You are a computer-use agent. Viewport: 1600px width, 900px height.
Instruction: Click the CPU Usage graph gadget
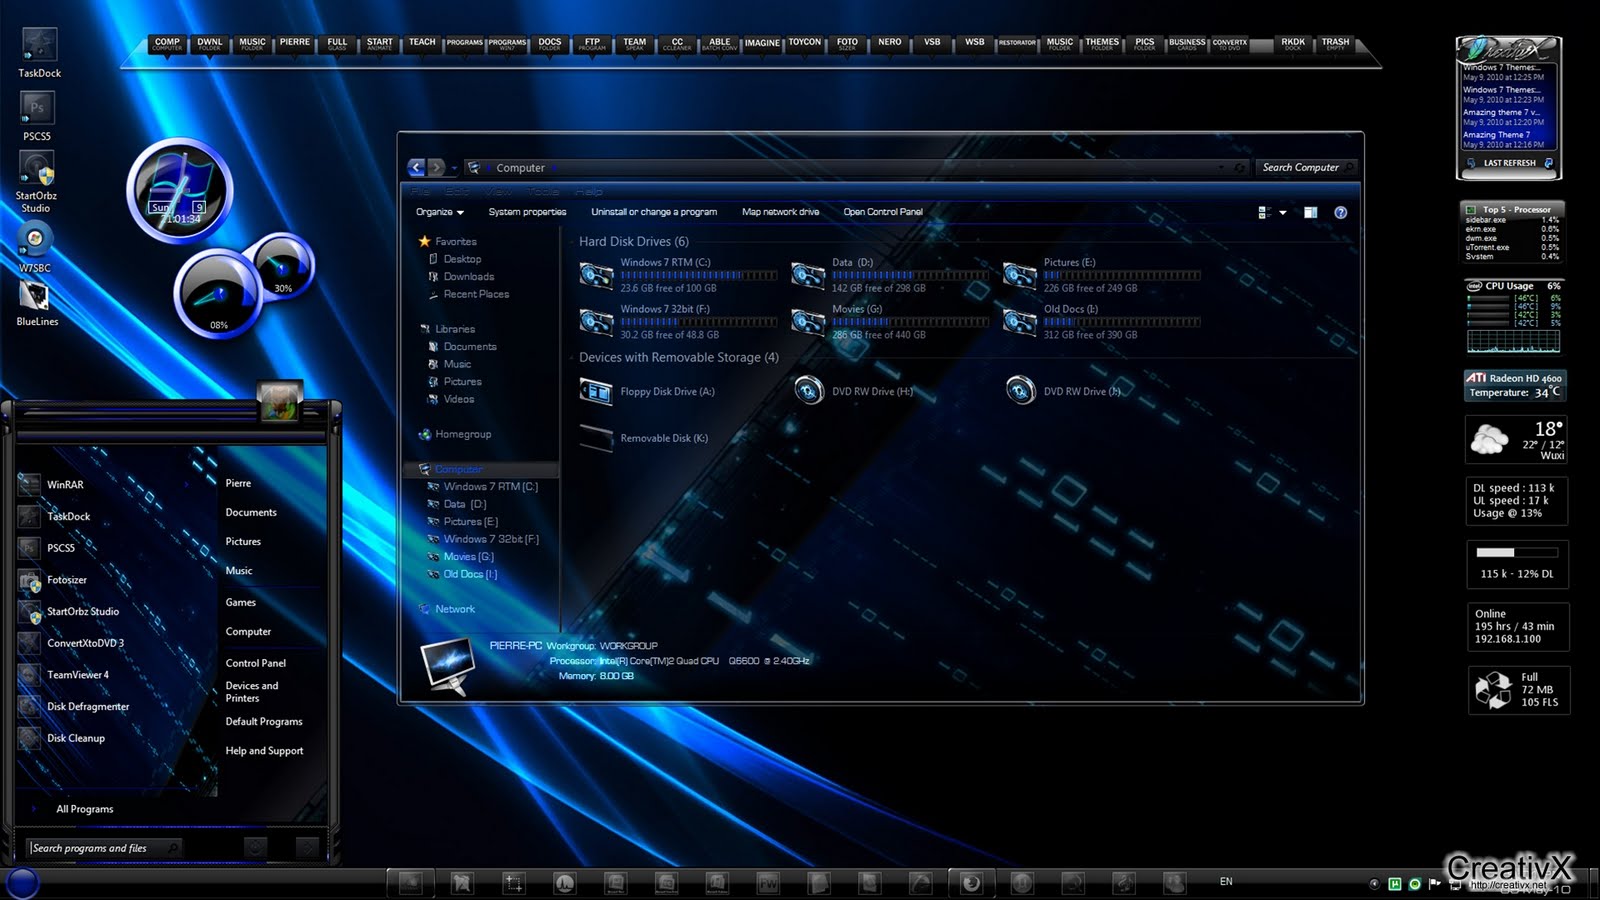coord(1513,317)
